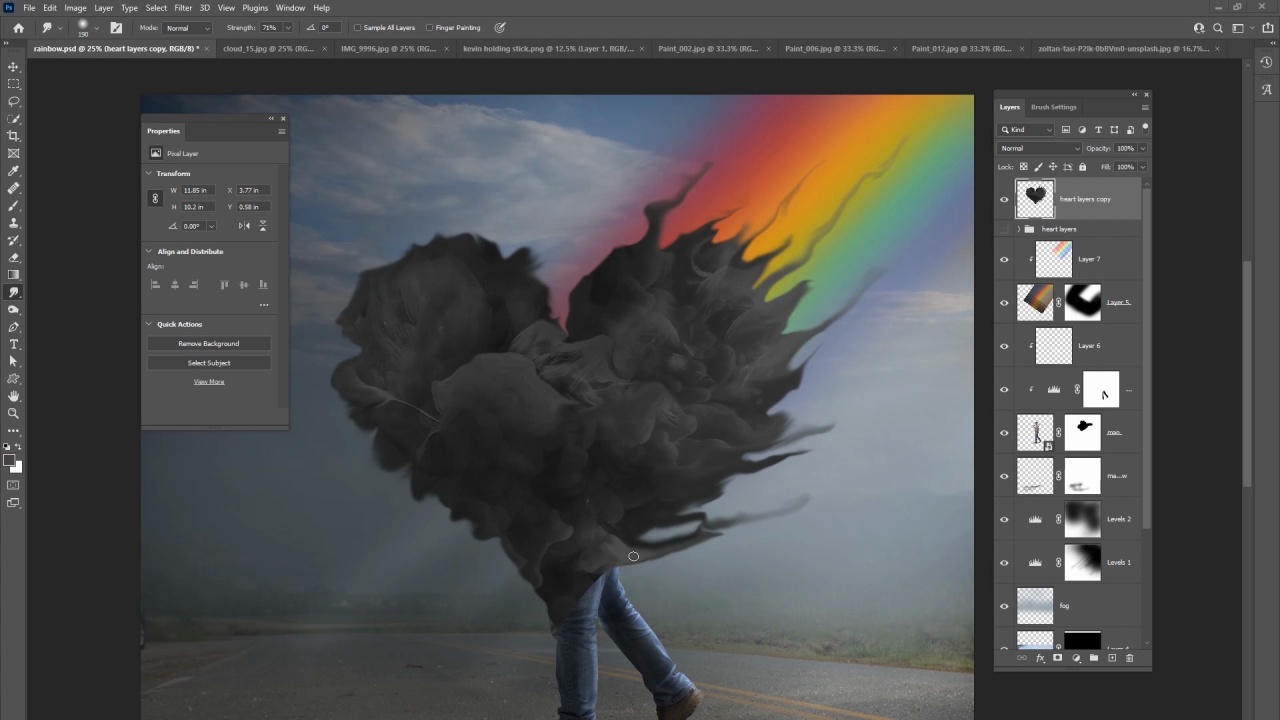Image resolution: width=1280 pixels, height=720 pixels.
Task: Hide the fog layer
Action: 1004,606
